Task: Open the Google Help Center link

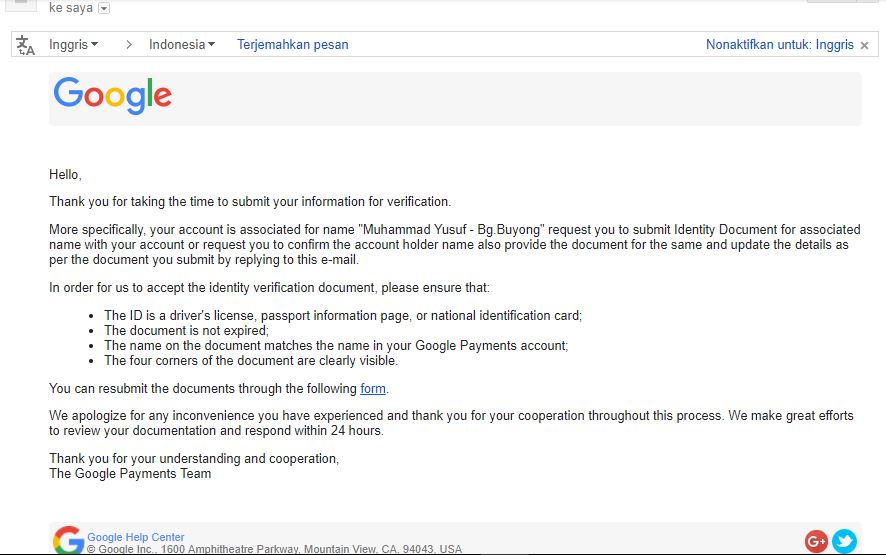Action: 136,537
